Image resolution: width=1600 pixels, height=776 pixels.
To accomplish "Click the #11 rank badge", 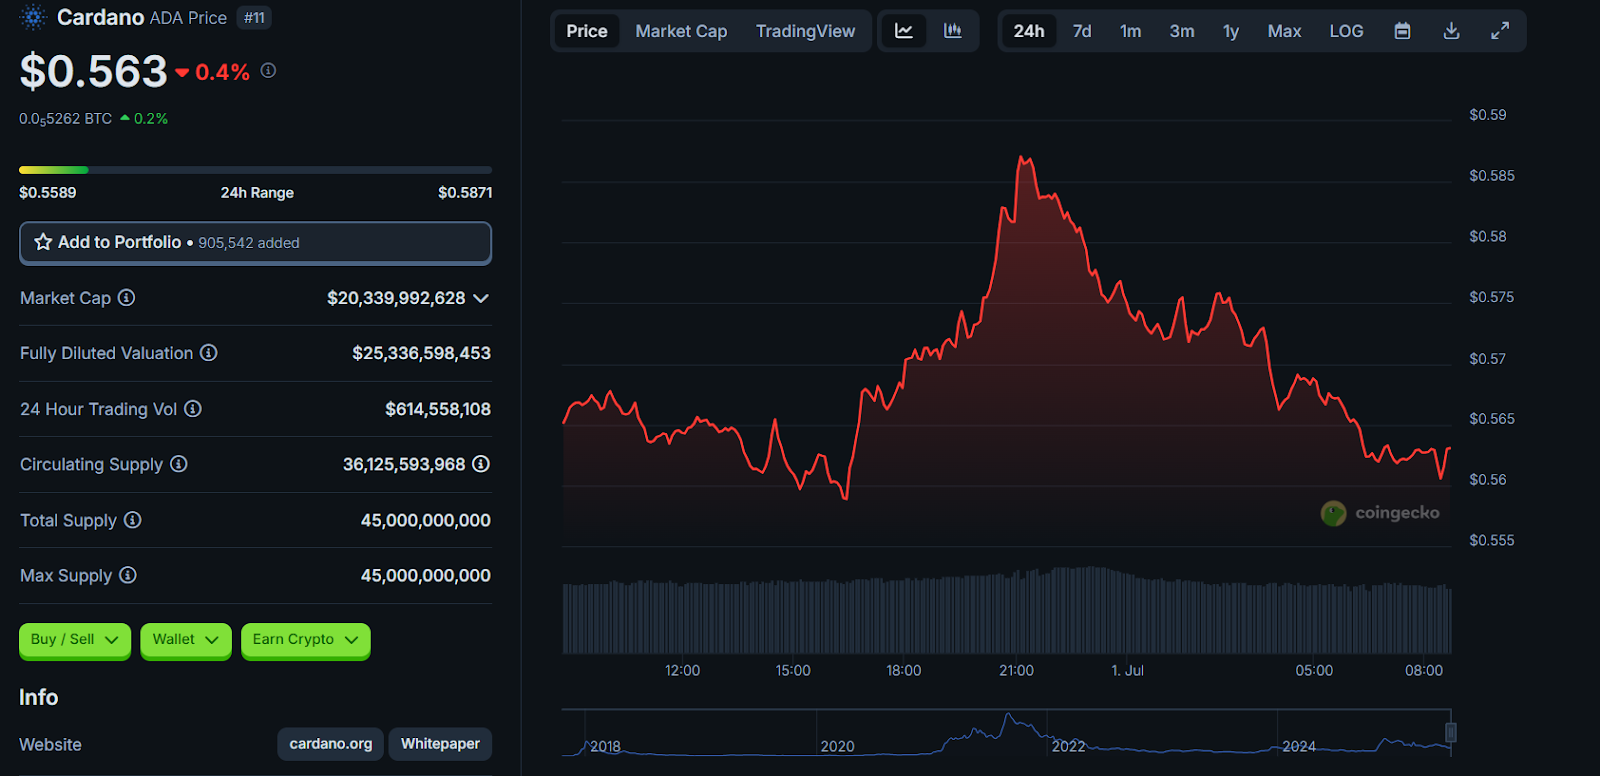I will (254, 18).
